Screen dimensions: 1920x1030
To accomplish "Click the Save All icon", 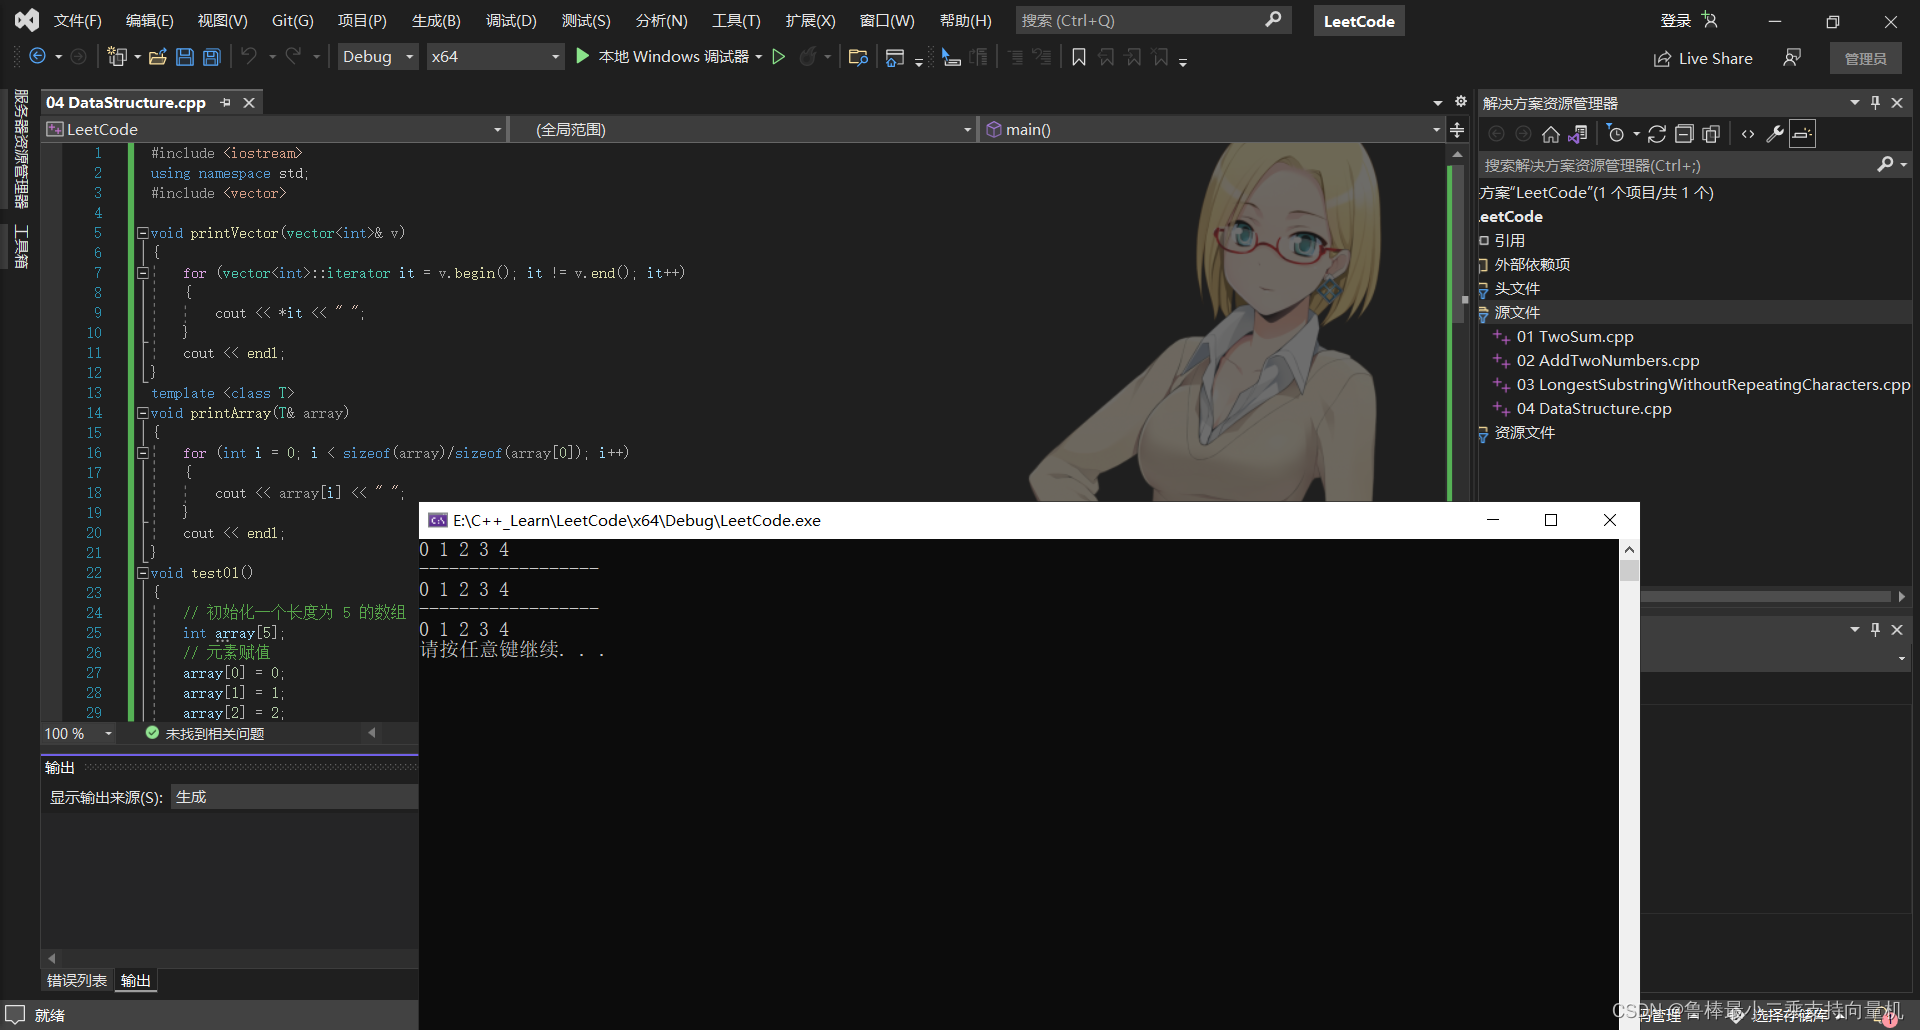I will (x=212, y=57).
